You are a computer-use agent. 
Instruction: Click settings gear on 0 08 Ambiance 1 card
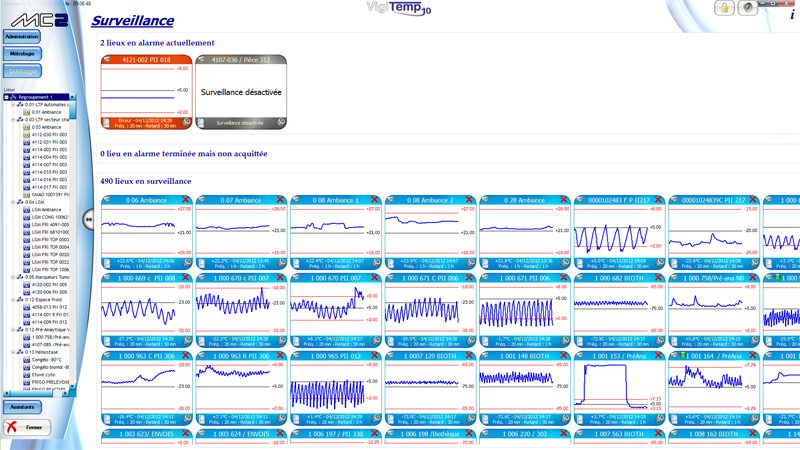376,263
